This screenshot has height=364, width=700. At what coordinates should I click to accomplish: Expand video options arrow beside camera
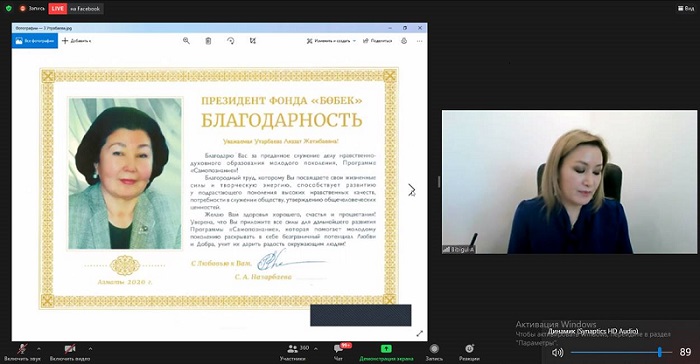point(91,348)
